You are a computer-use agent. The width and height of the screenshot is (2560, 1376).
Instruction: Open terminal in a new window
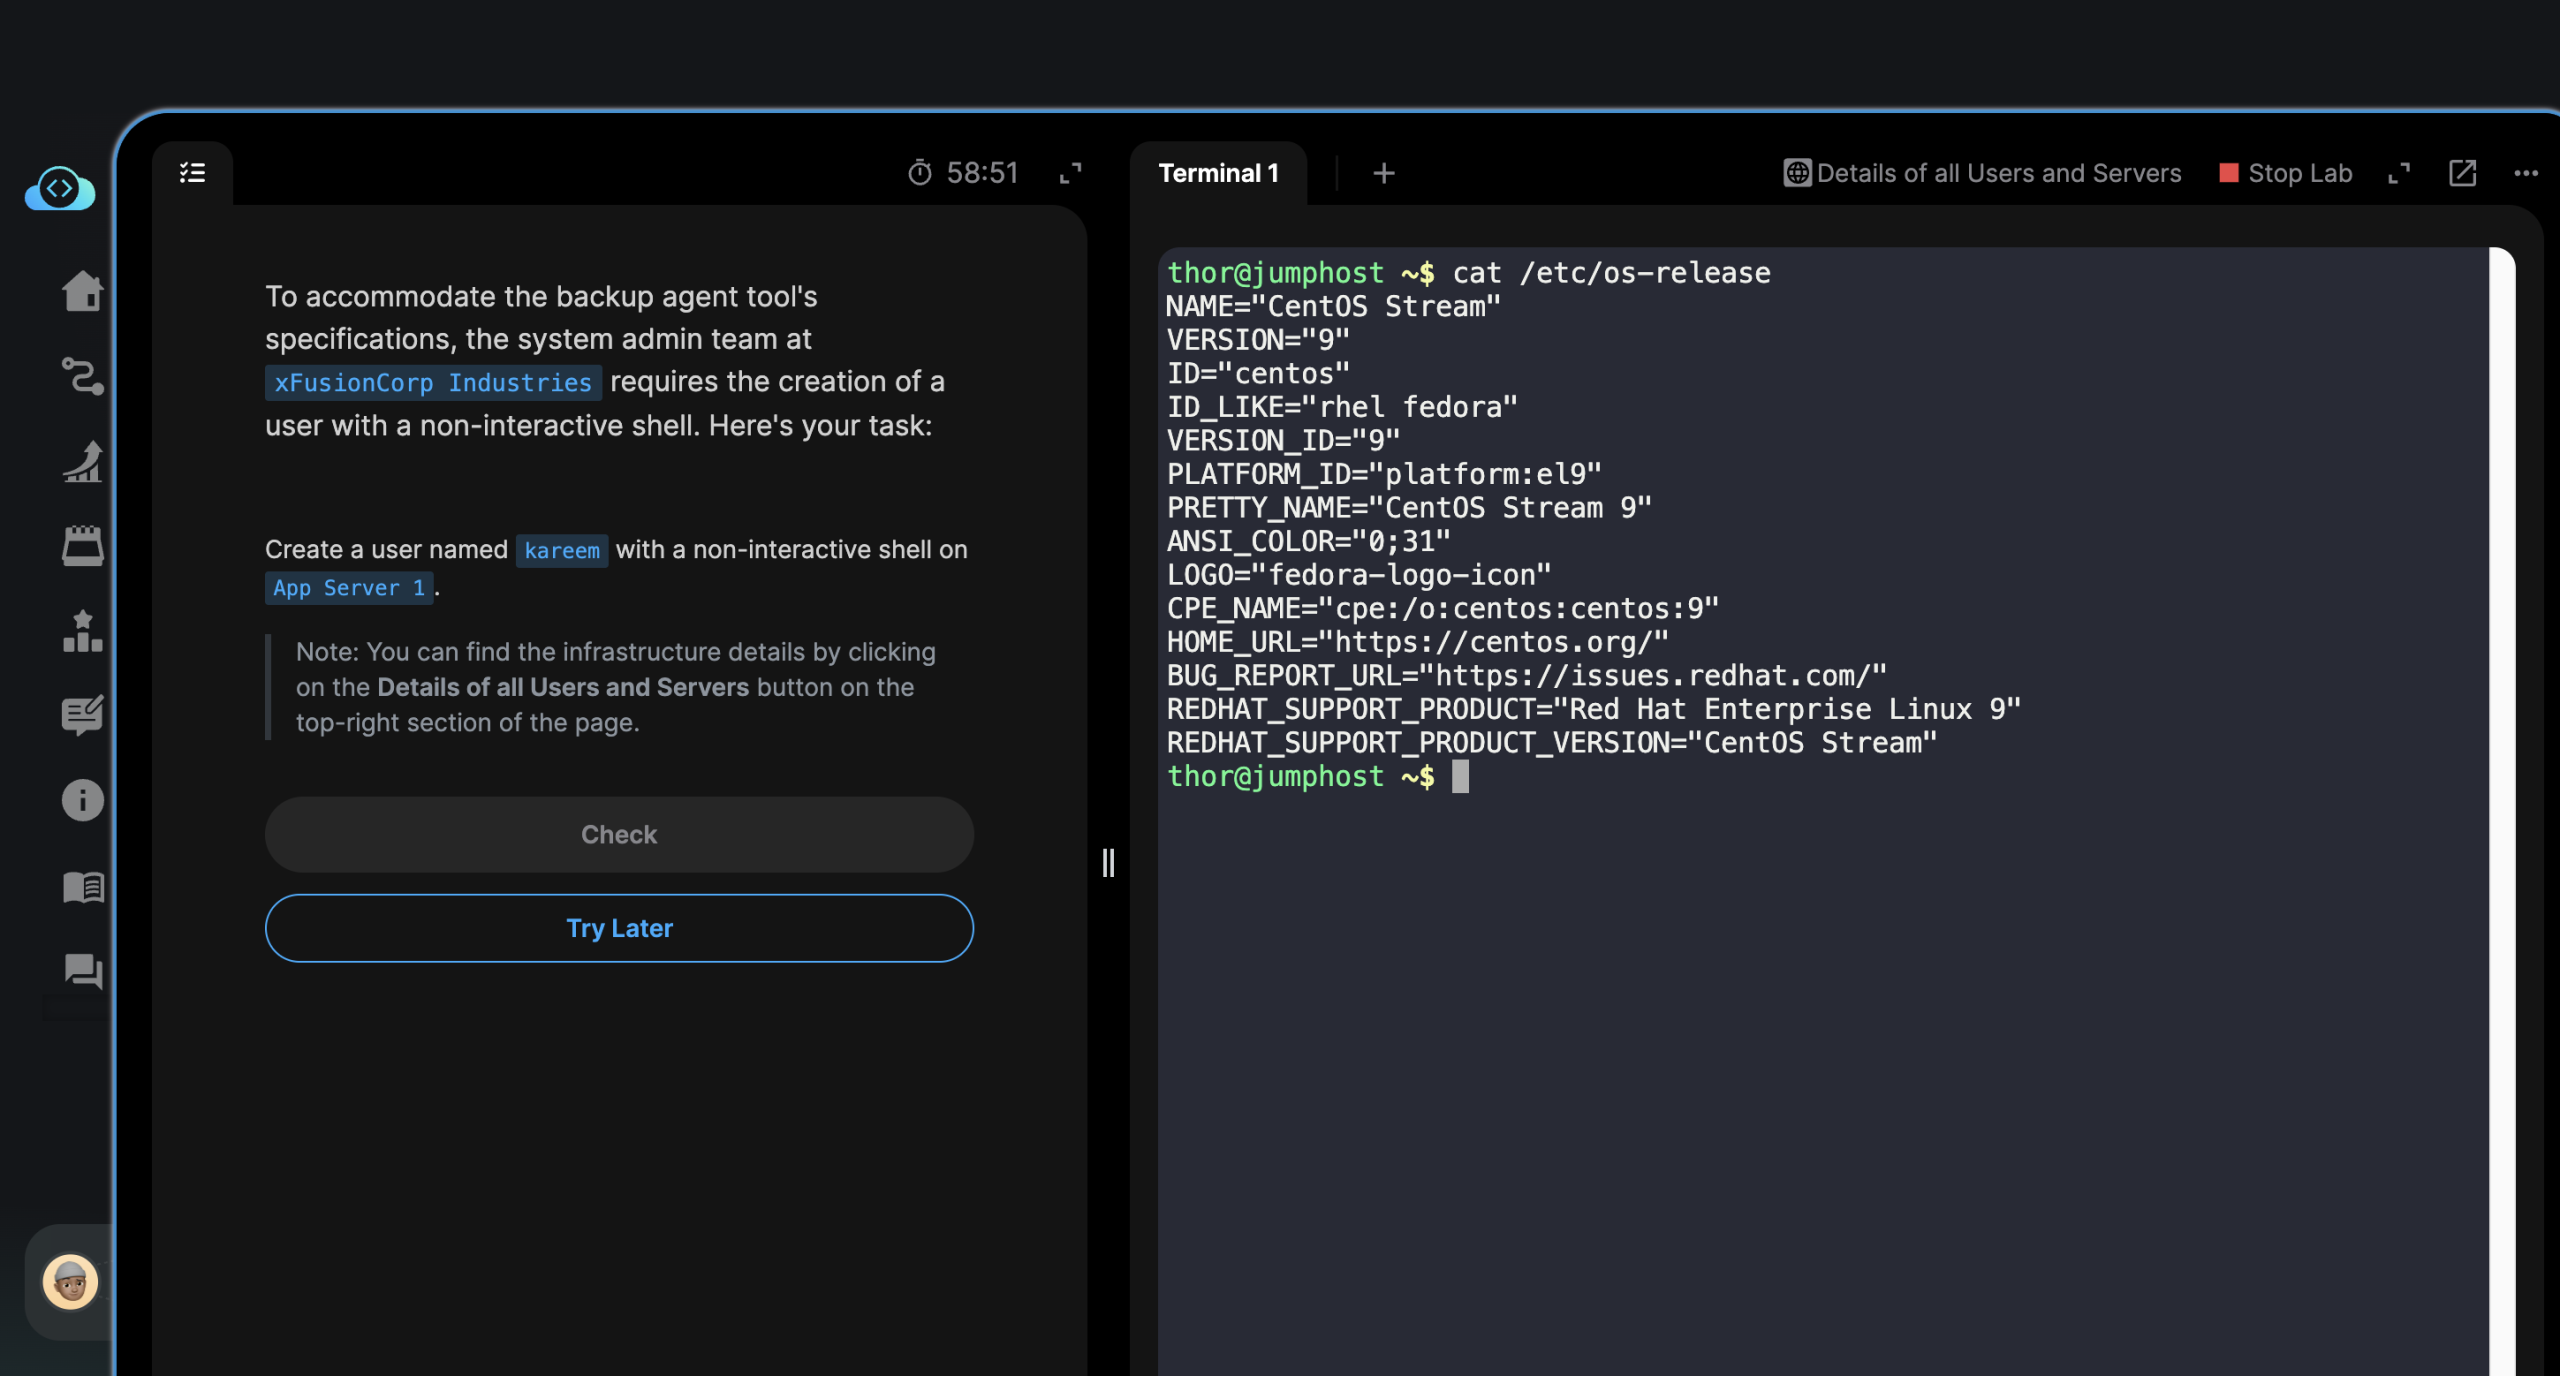[x=2462, y=173]
